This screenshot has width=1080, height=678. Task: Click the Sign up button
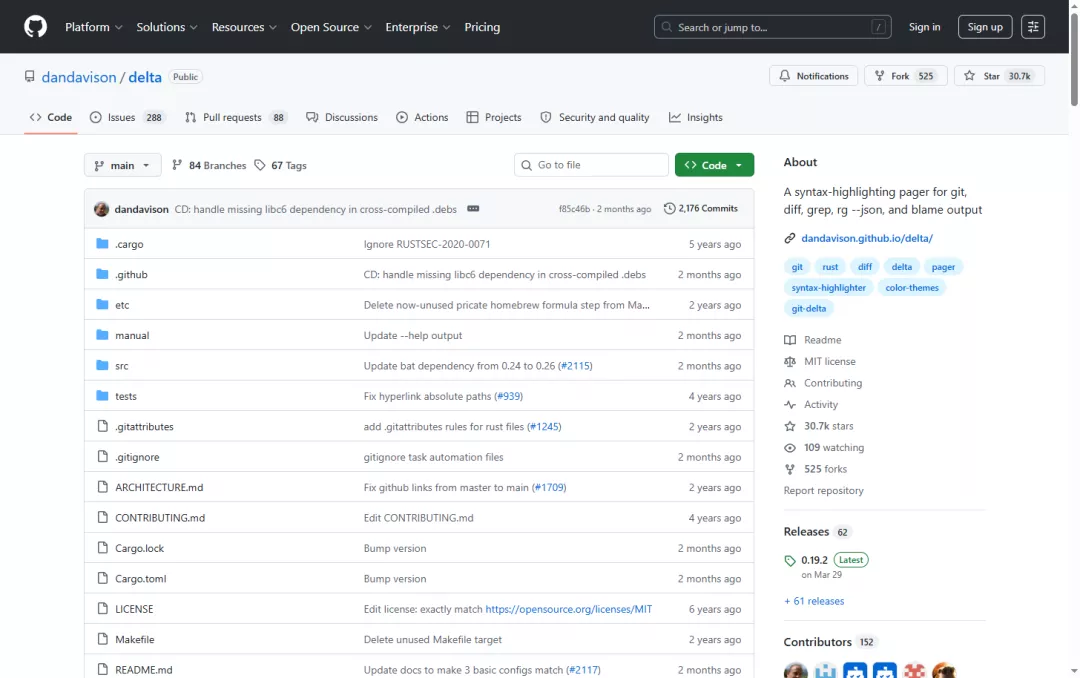point(985,27)
